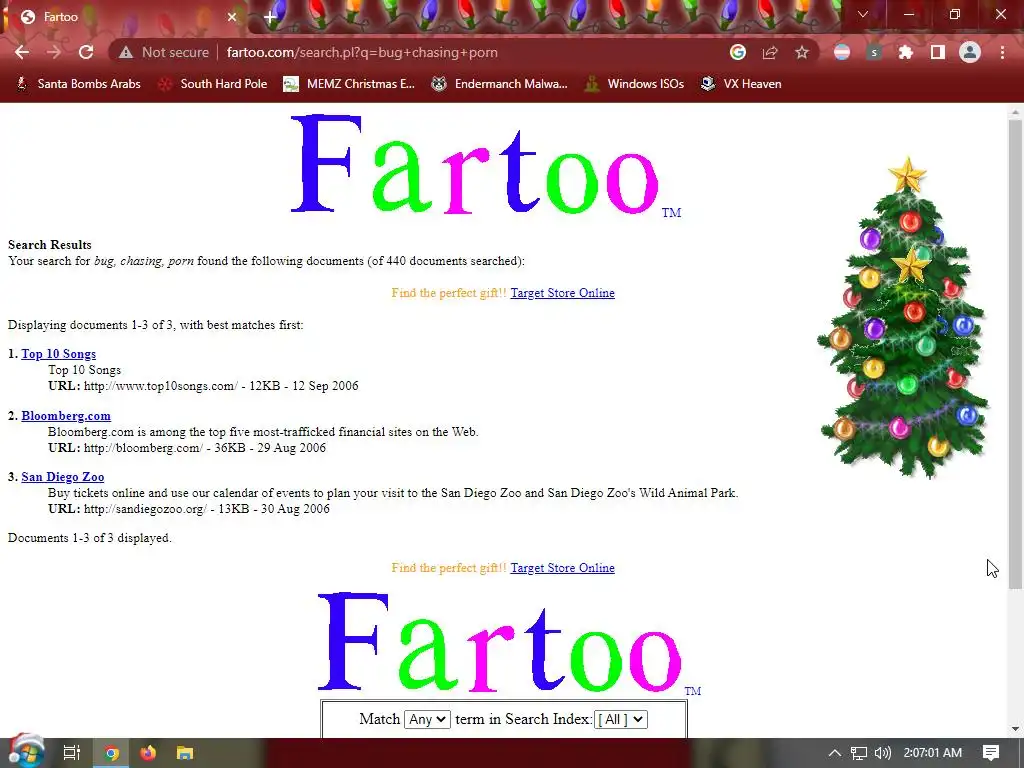
Task: Open Chrome three-dot menu
Action: [1002, 52]
